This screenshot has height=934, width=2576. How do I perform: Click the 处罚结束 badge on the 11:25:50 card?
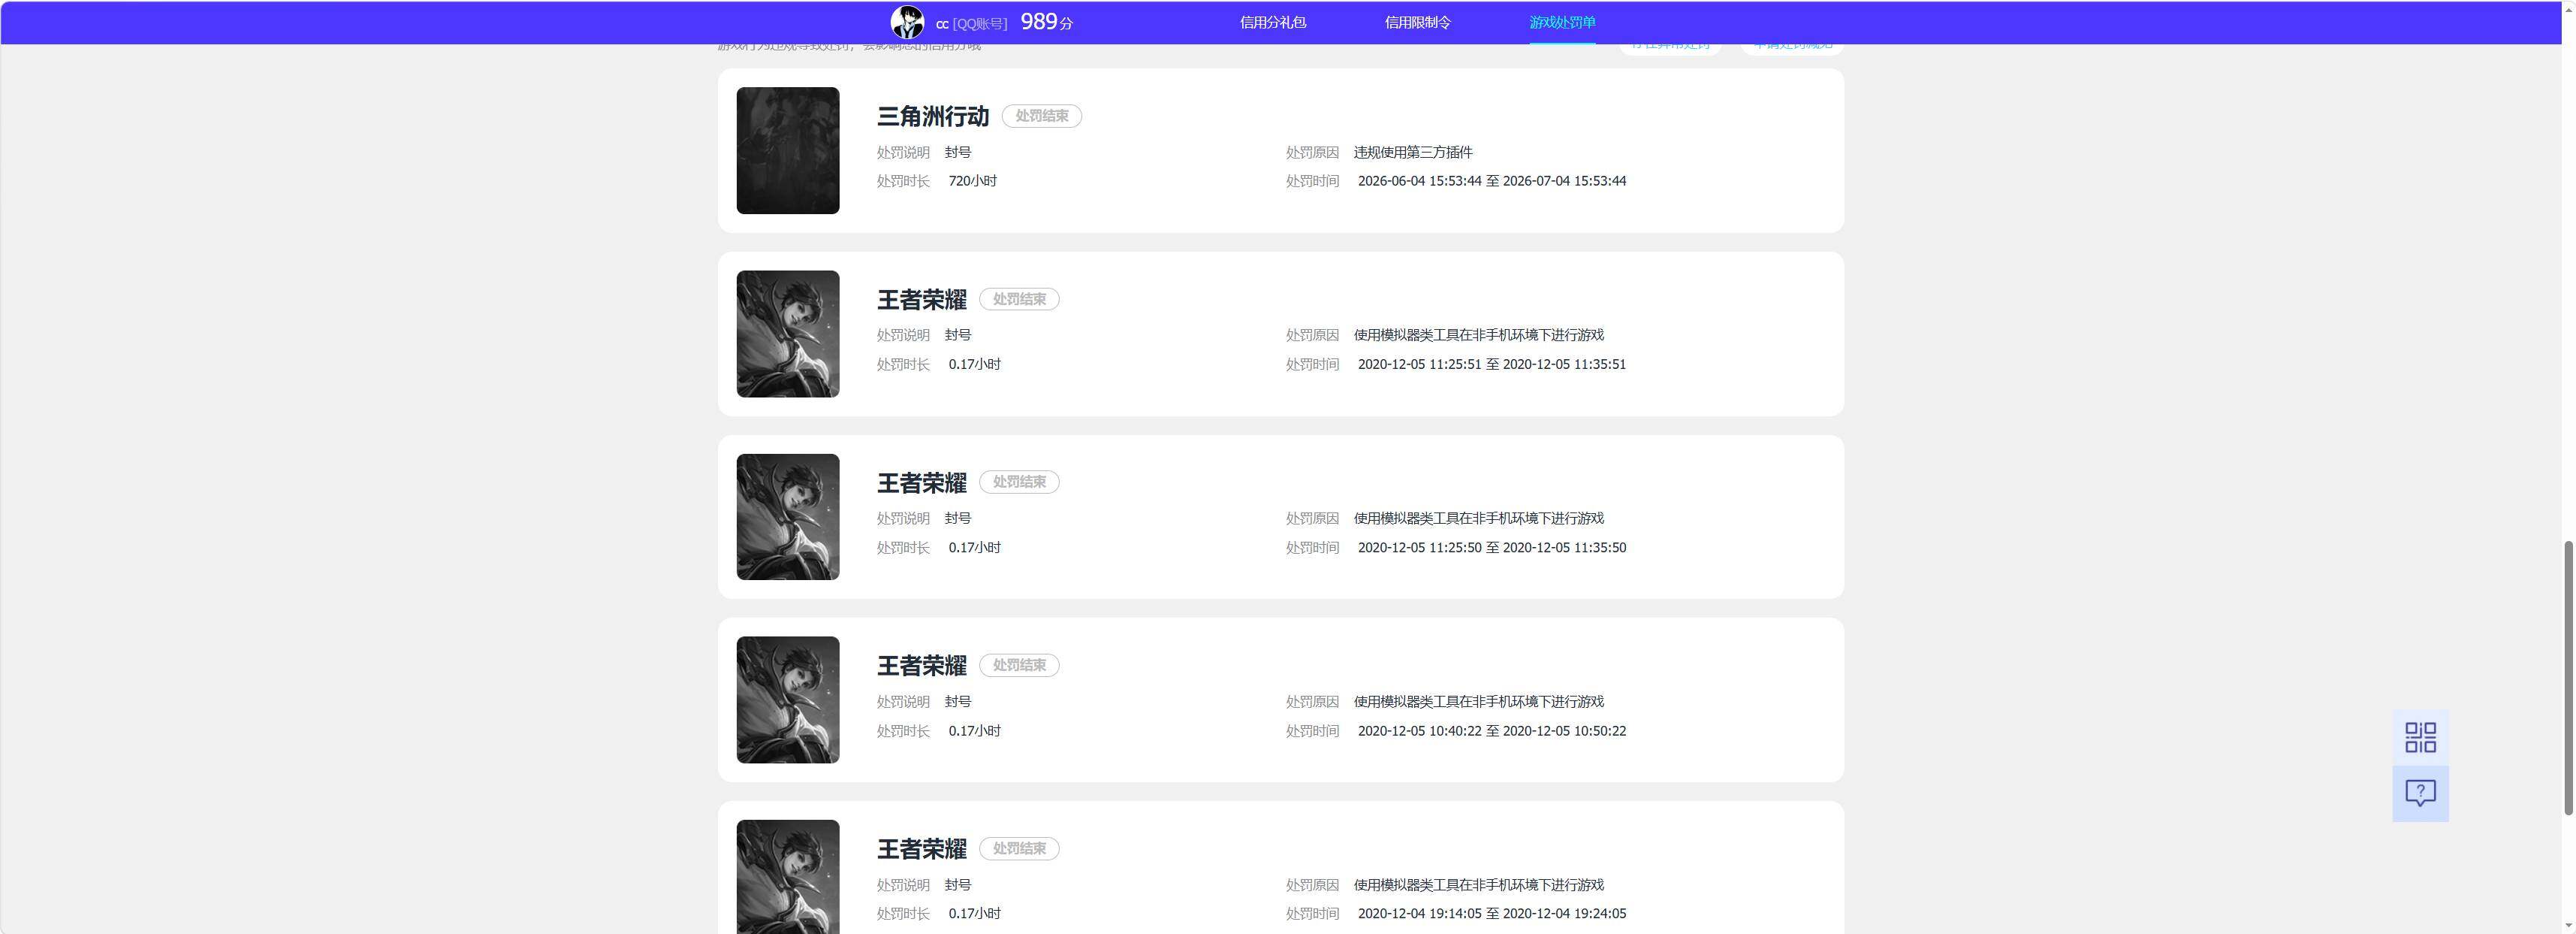(x=1019, y=482)
